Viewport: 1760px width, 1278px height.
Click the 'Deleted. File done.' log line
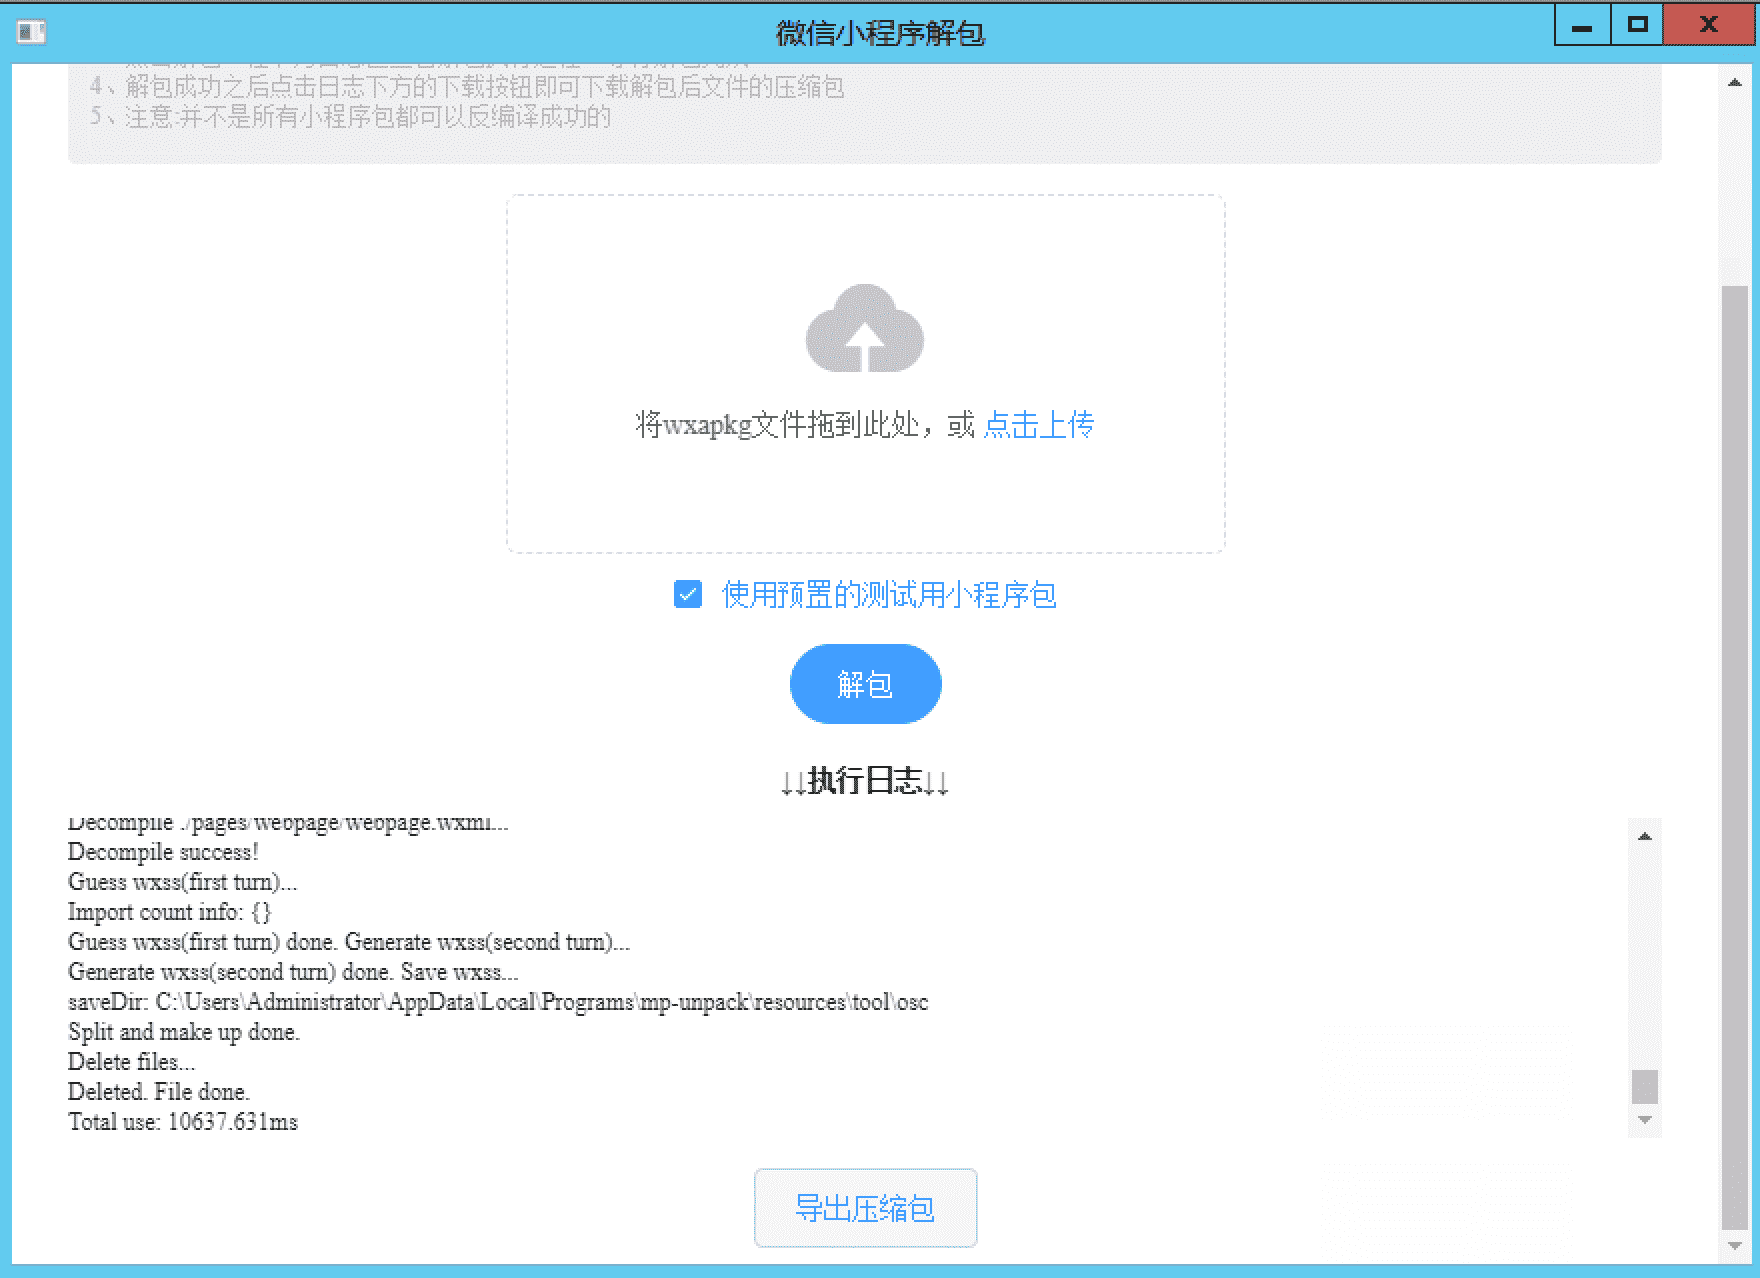[159, 1092]
